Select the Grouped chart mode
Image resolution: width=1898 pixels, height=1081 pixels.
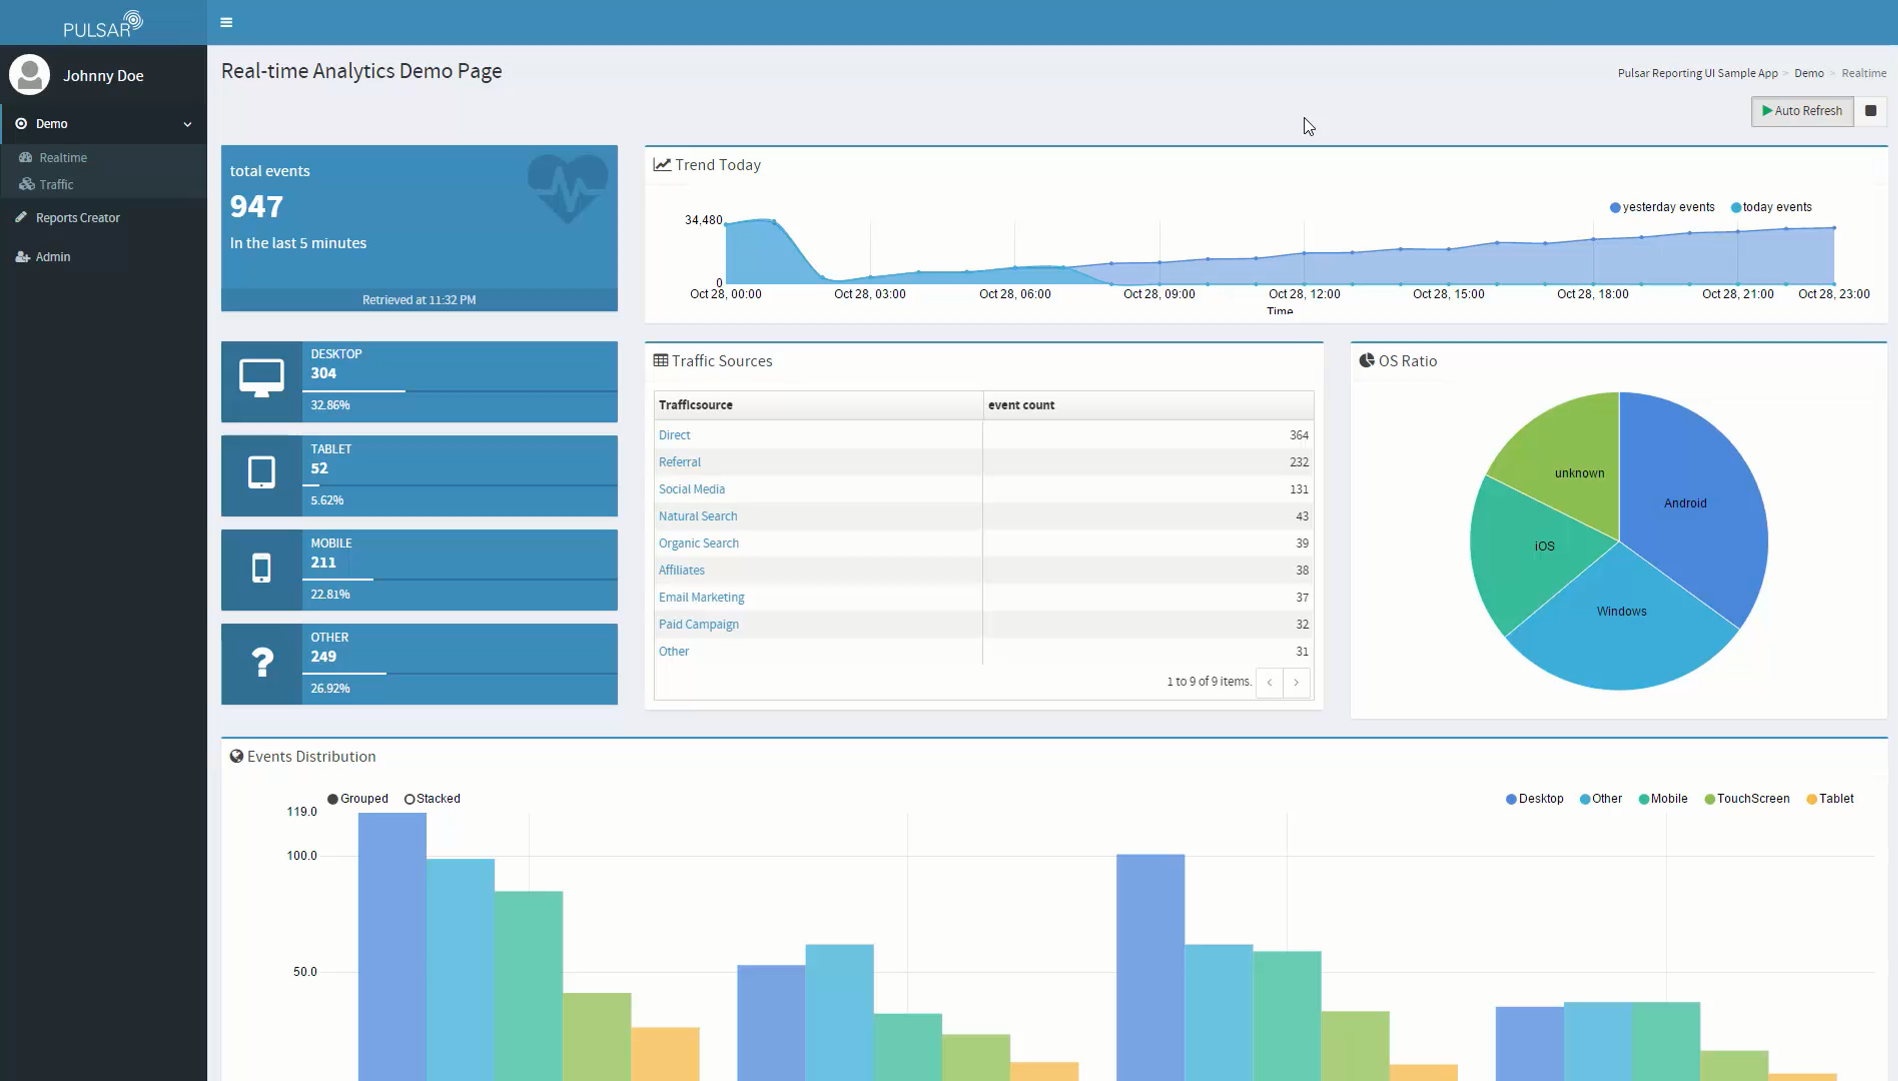point(357,799)
